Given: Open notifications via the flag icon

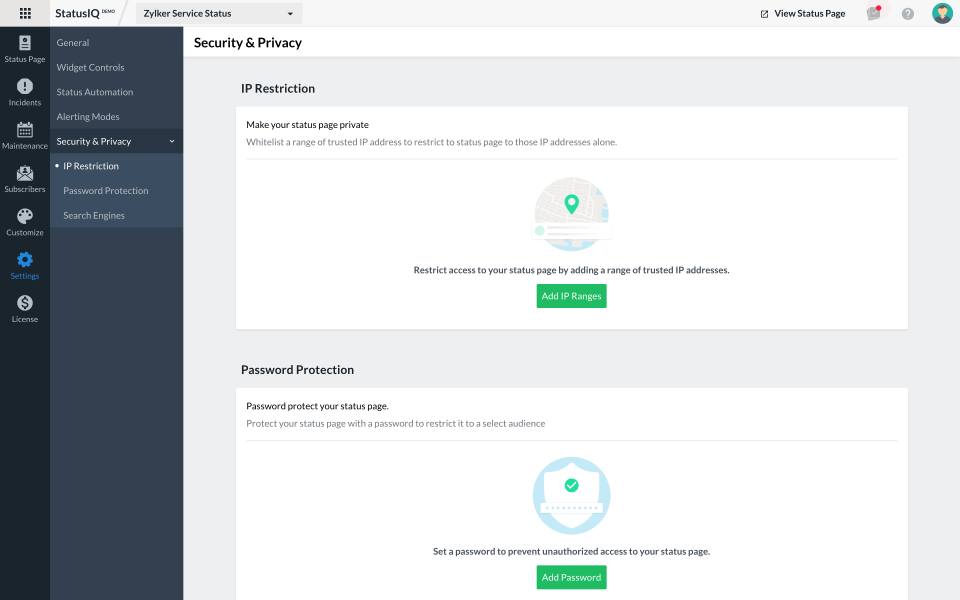Looking at the screenshot, I should (874, 13).
